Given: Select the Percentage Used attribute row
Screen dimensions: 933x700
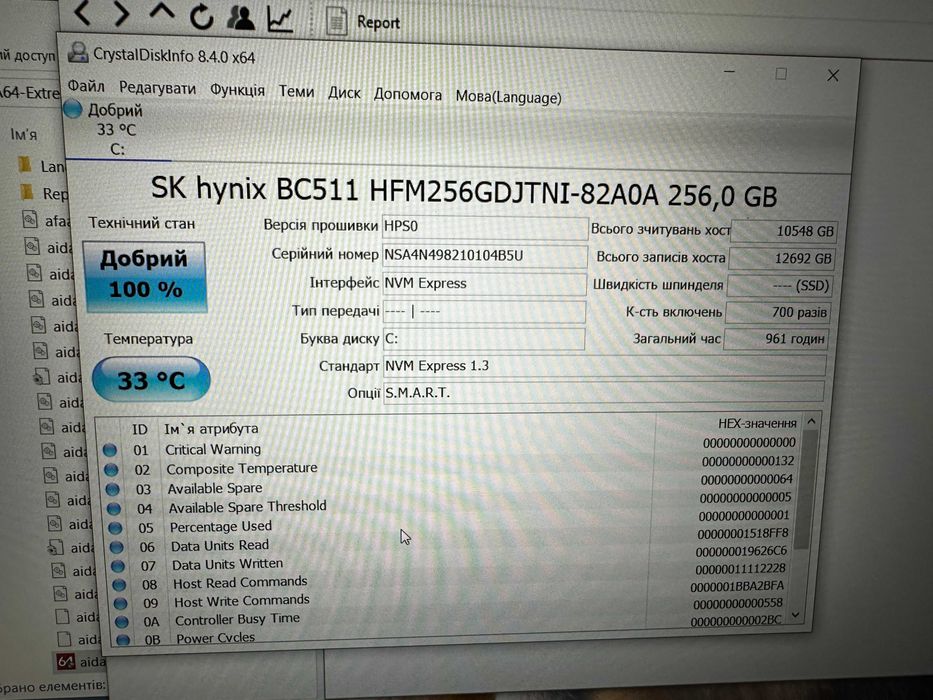Looking at the screenshot, I should click(453, 523).
